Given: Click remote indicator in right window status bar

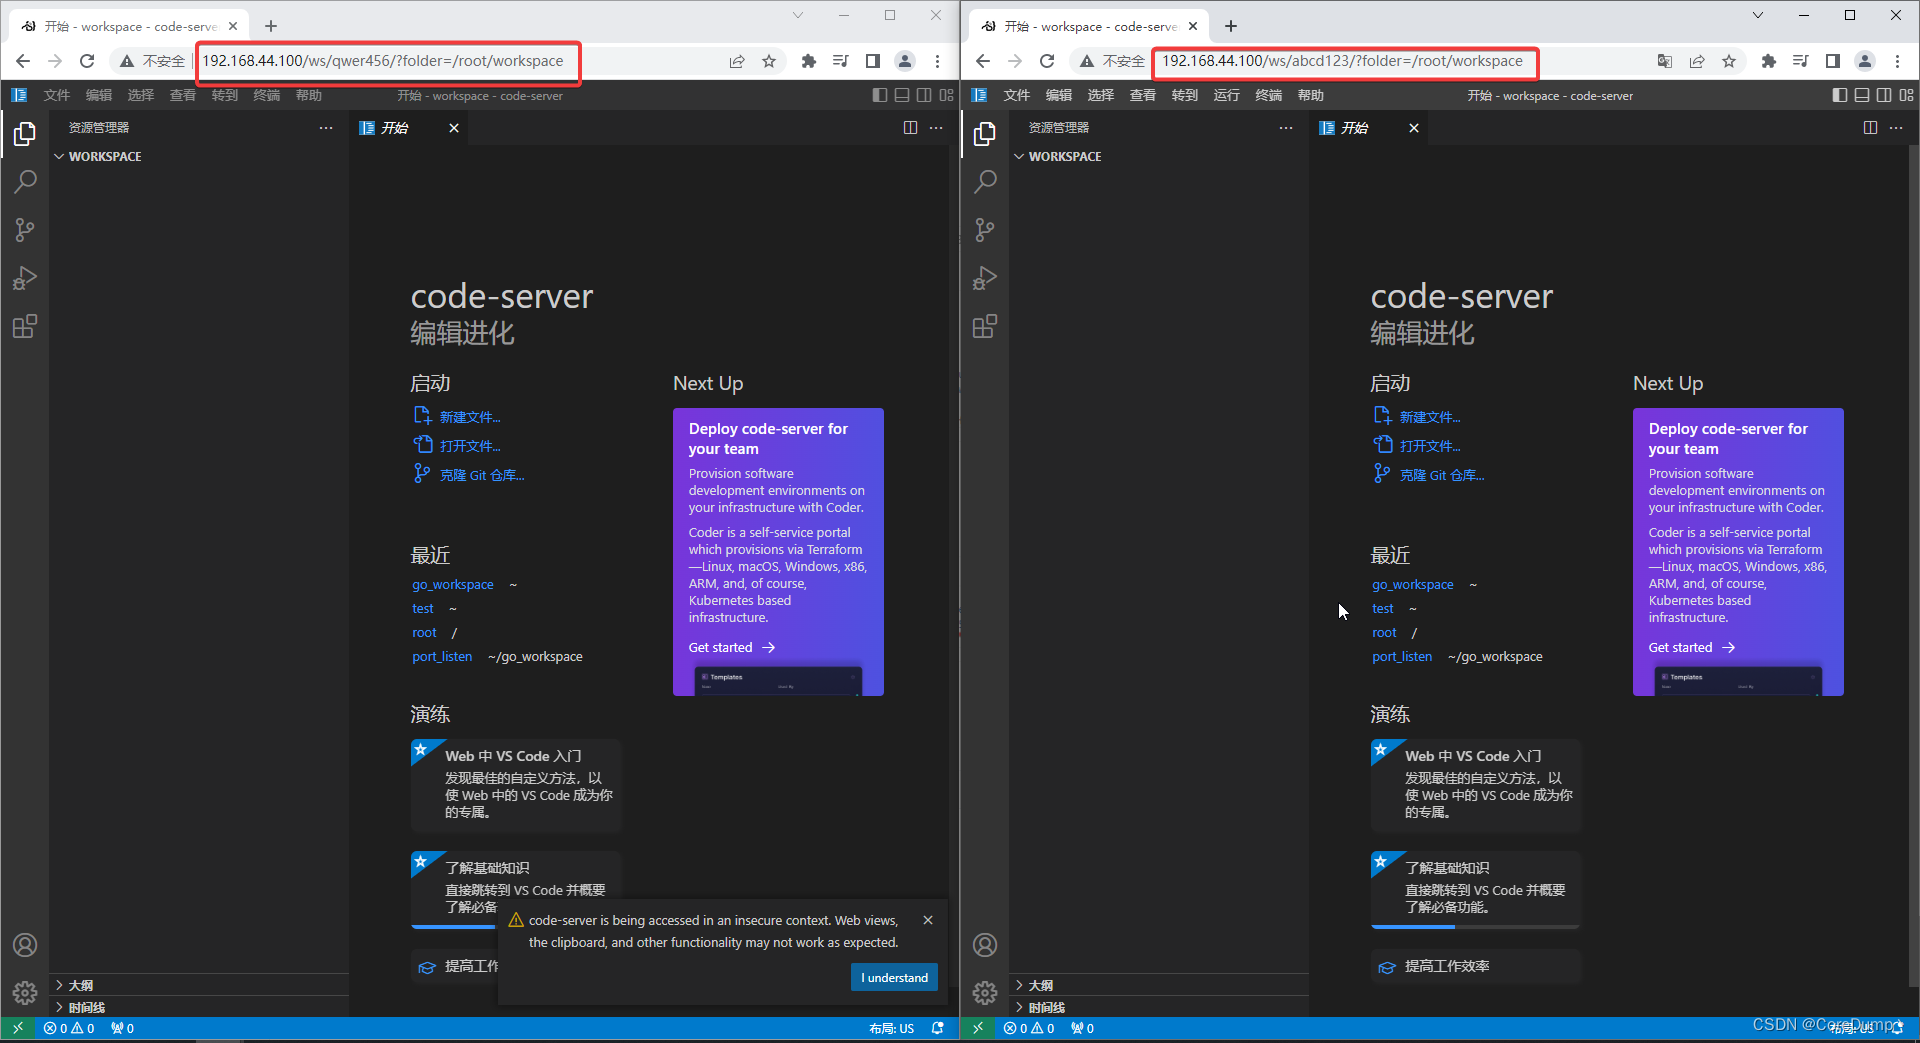Looking at the screenshot, I should [978, 1028].
